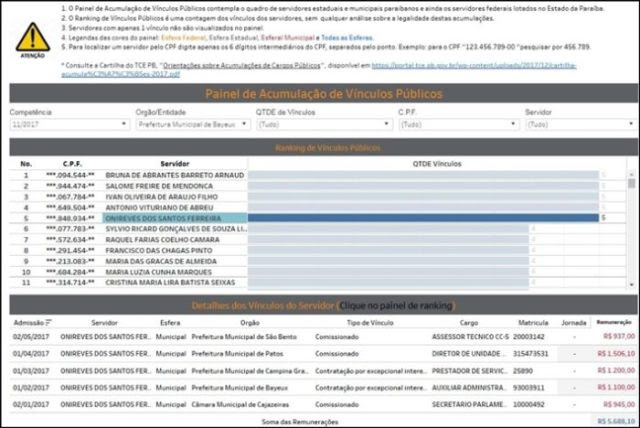
Task: Click matrícula 315473531
Action: 531,354
